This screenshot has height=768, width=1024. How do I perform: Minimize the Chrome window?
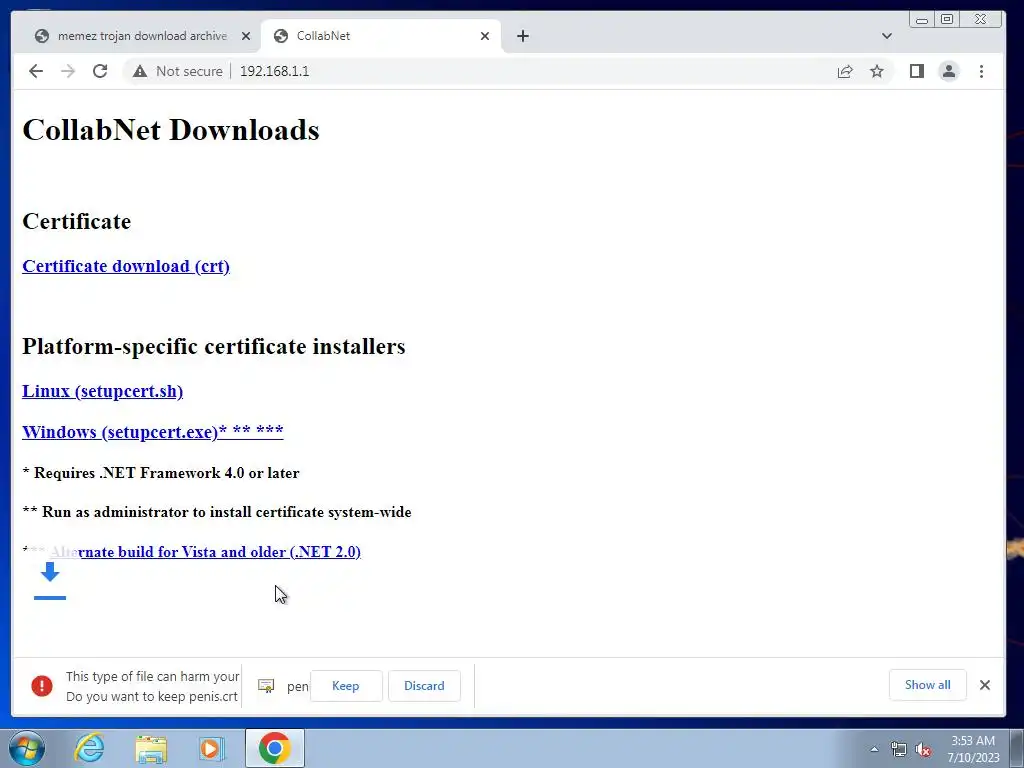coord(921,20)
